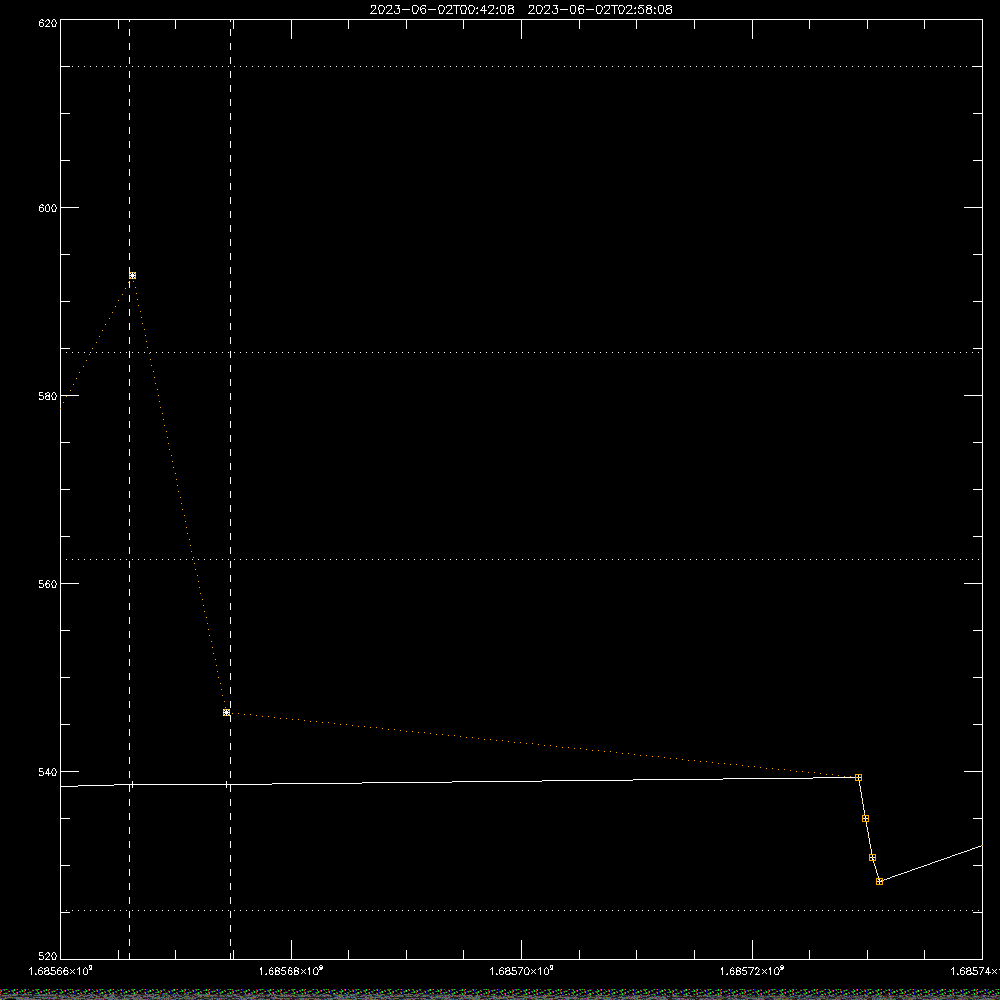The image size is (1000, 1000).
Task: Click the data marker near value 531
Action: click(872, 857)
